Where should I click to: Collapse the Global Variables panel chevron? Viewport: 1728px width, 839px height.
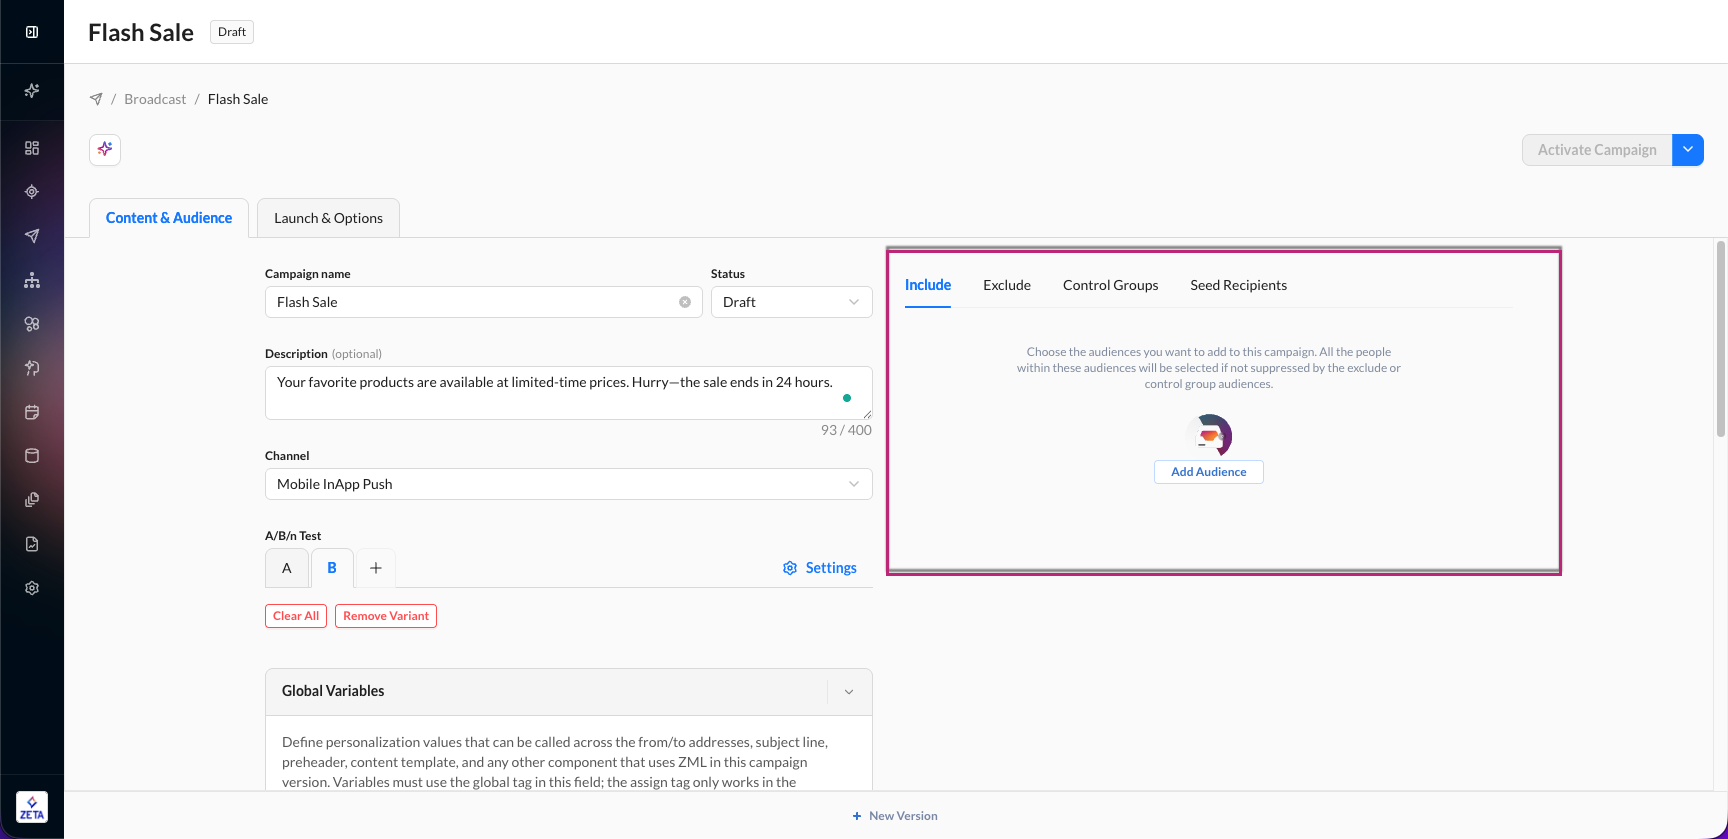click(849, 692)
